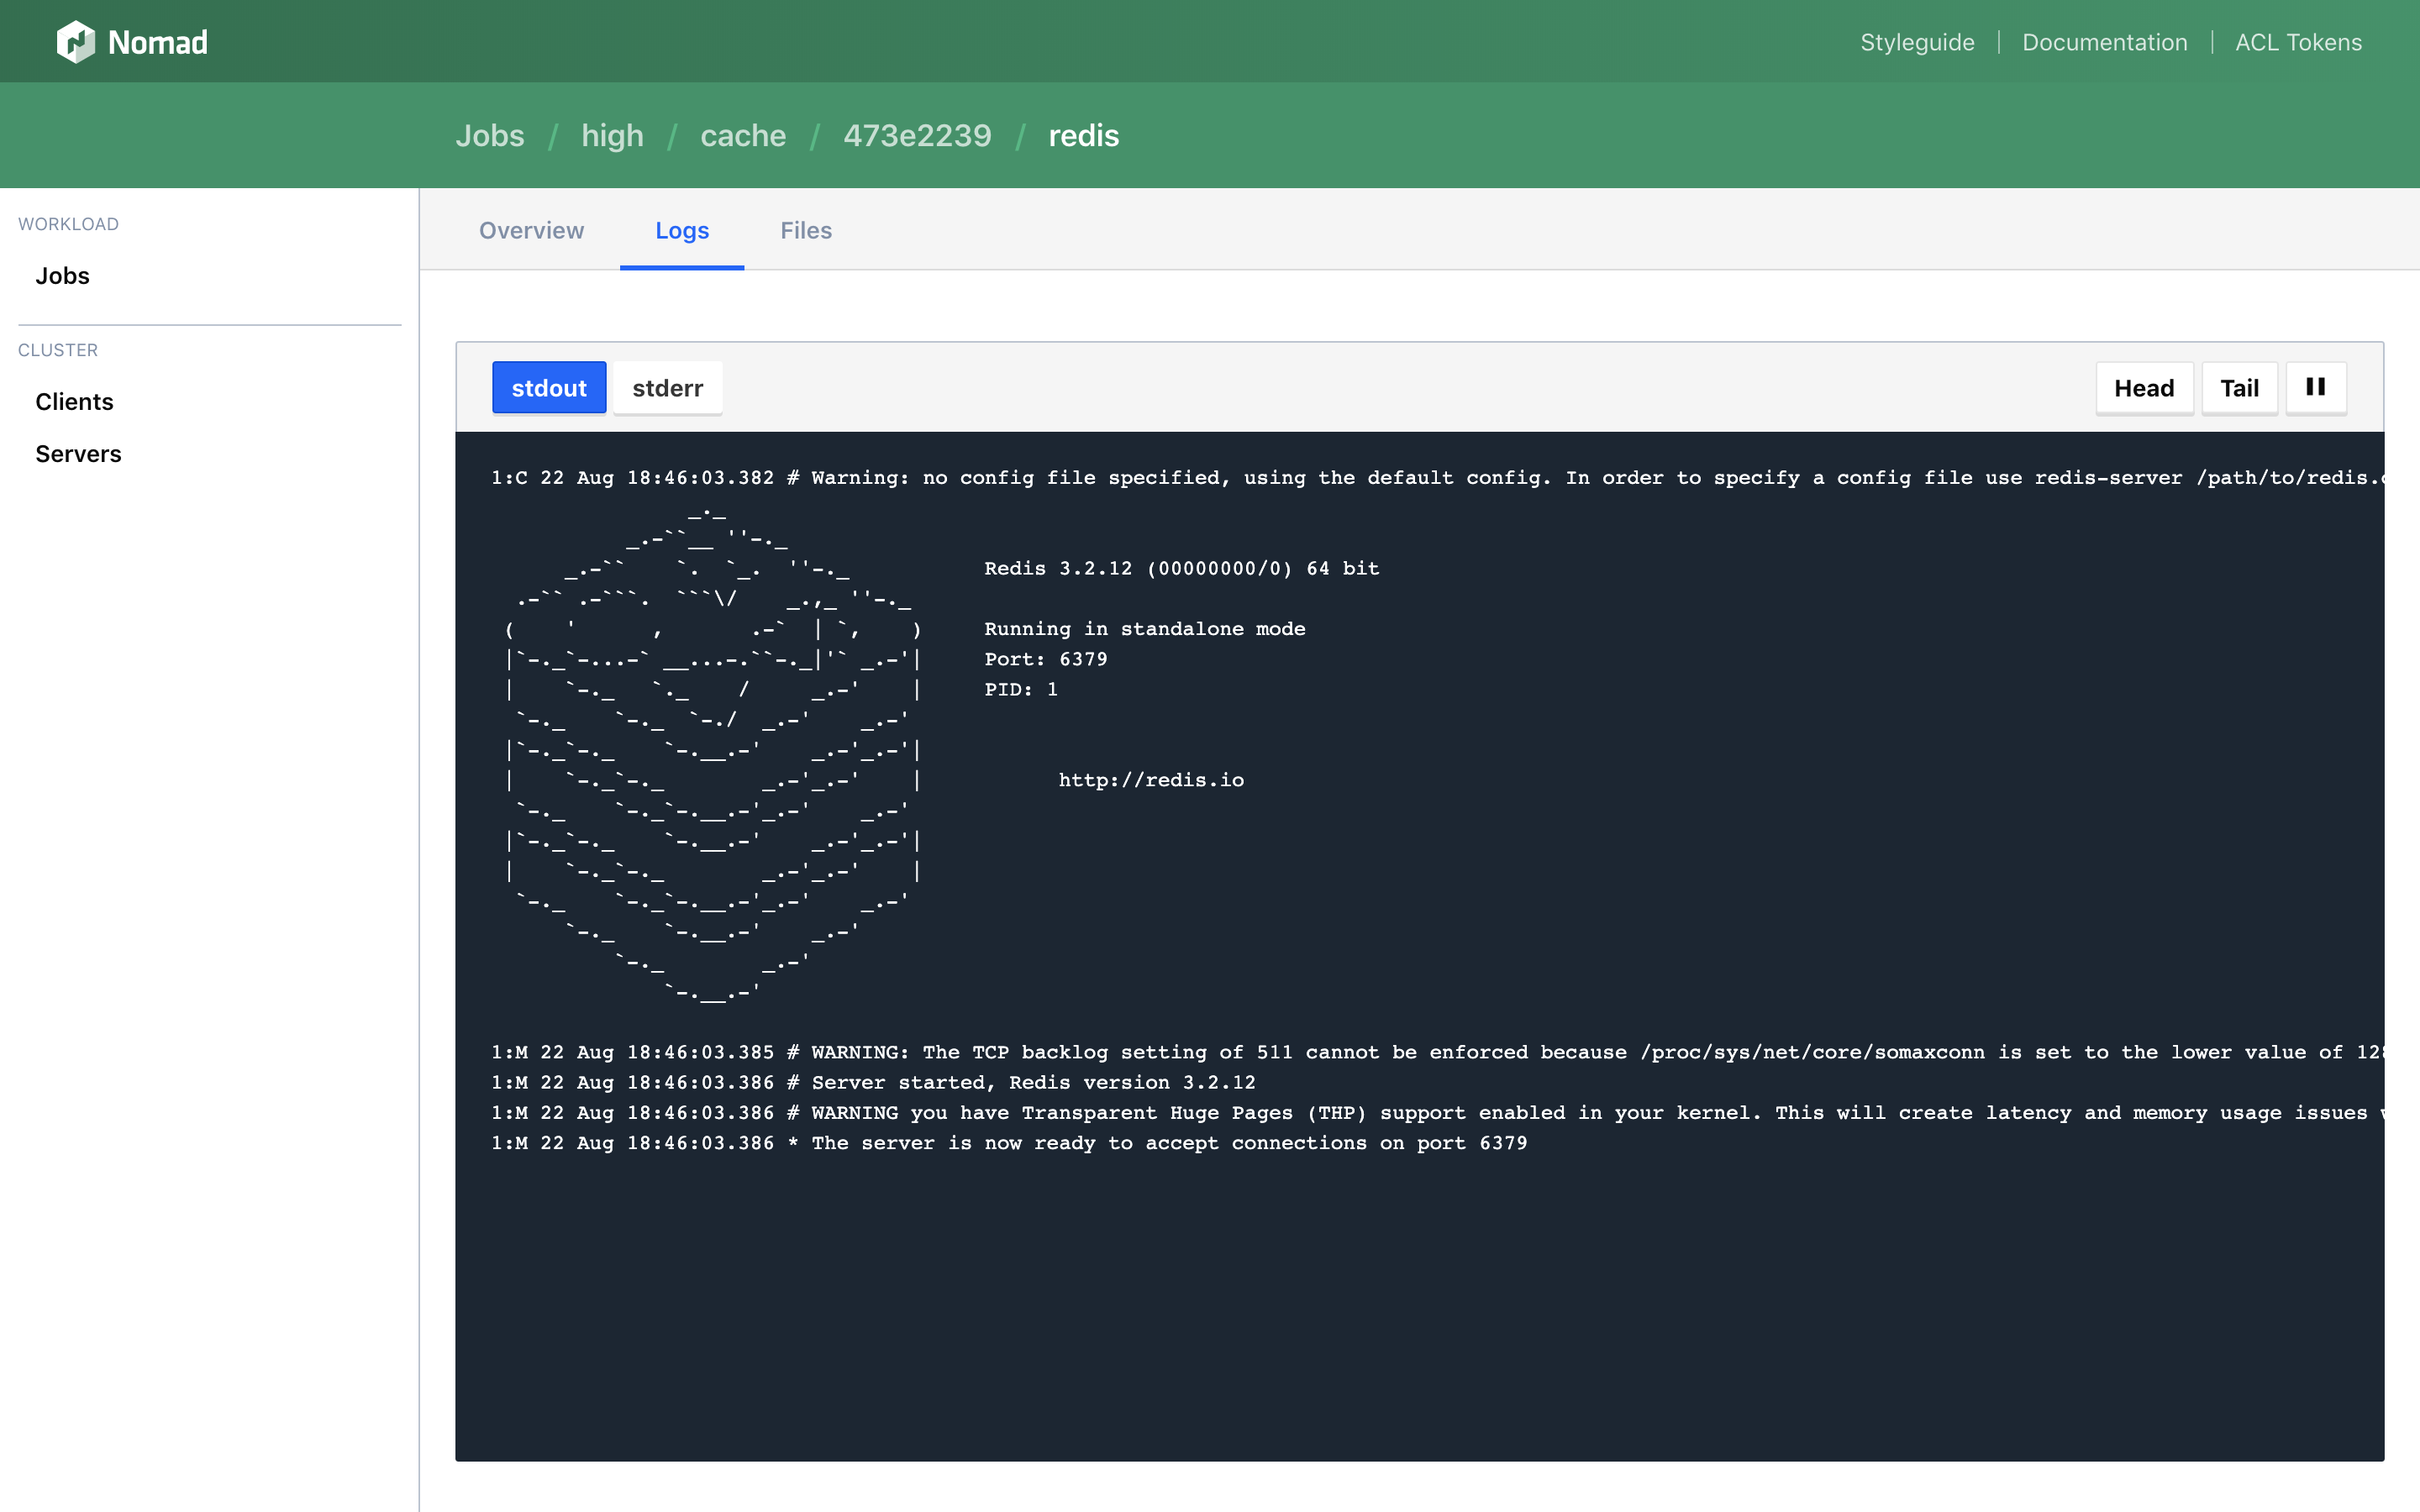Jump to the Tail of the log
Image resolution: width=2420 pixels, height=1512 pixels.
pyautogui.click(x=2239, y=388)
